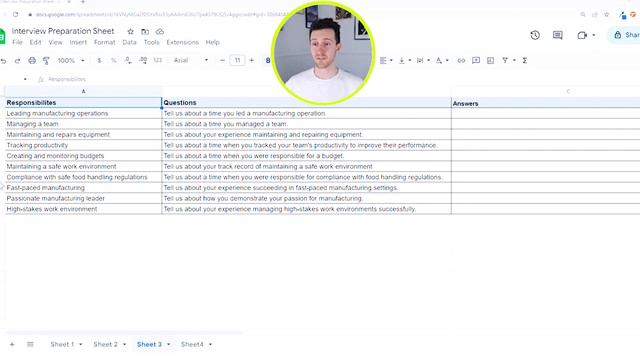The height and width of the screenshot is (360, 640).
Task: Open the Extensions menu
Action: point(182,42)
